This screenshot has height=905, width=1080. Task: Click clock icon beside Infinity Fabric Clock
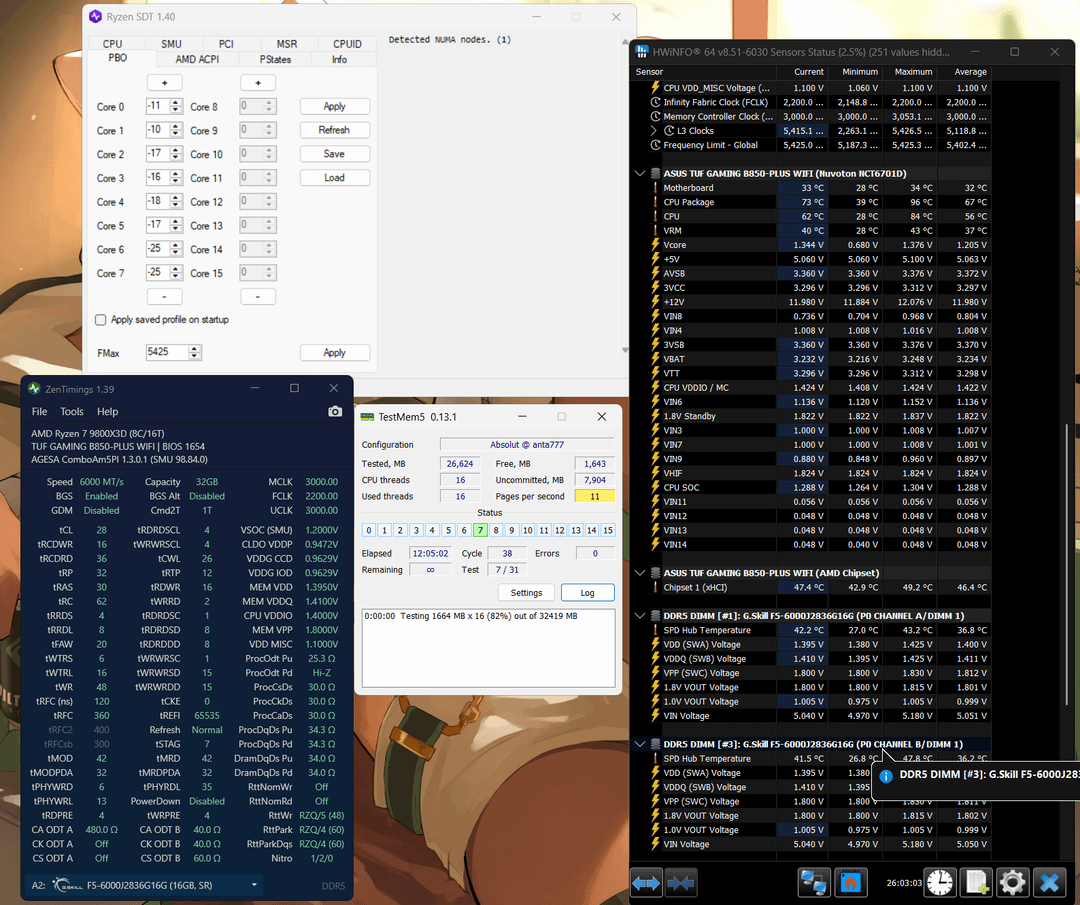tap(656, 102)
